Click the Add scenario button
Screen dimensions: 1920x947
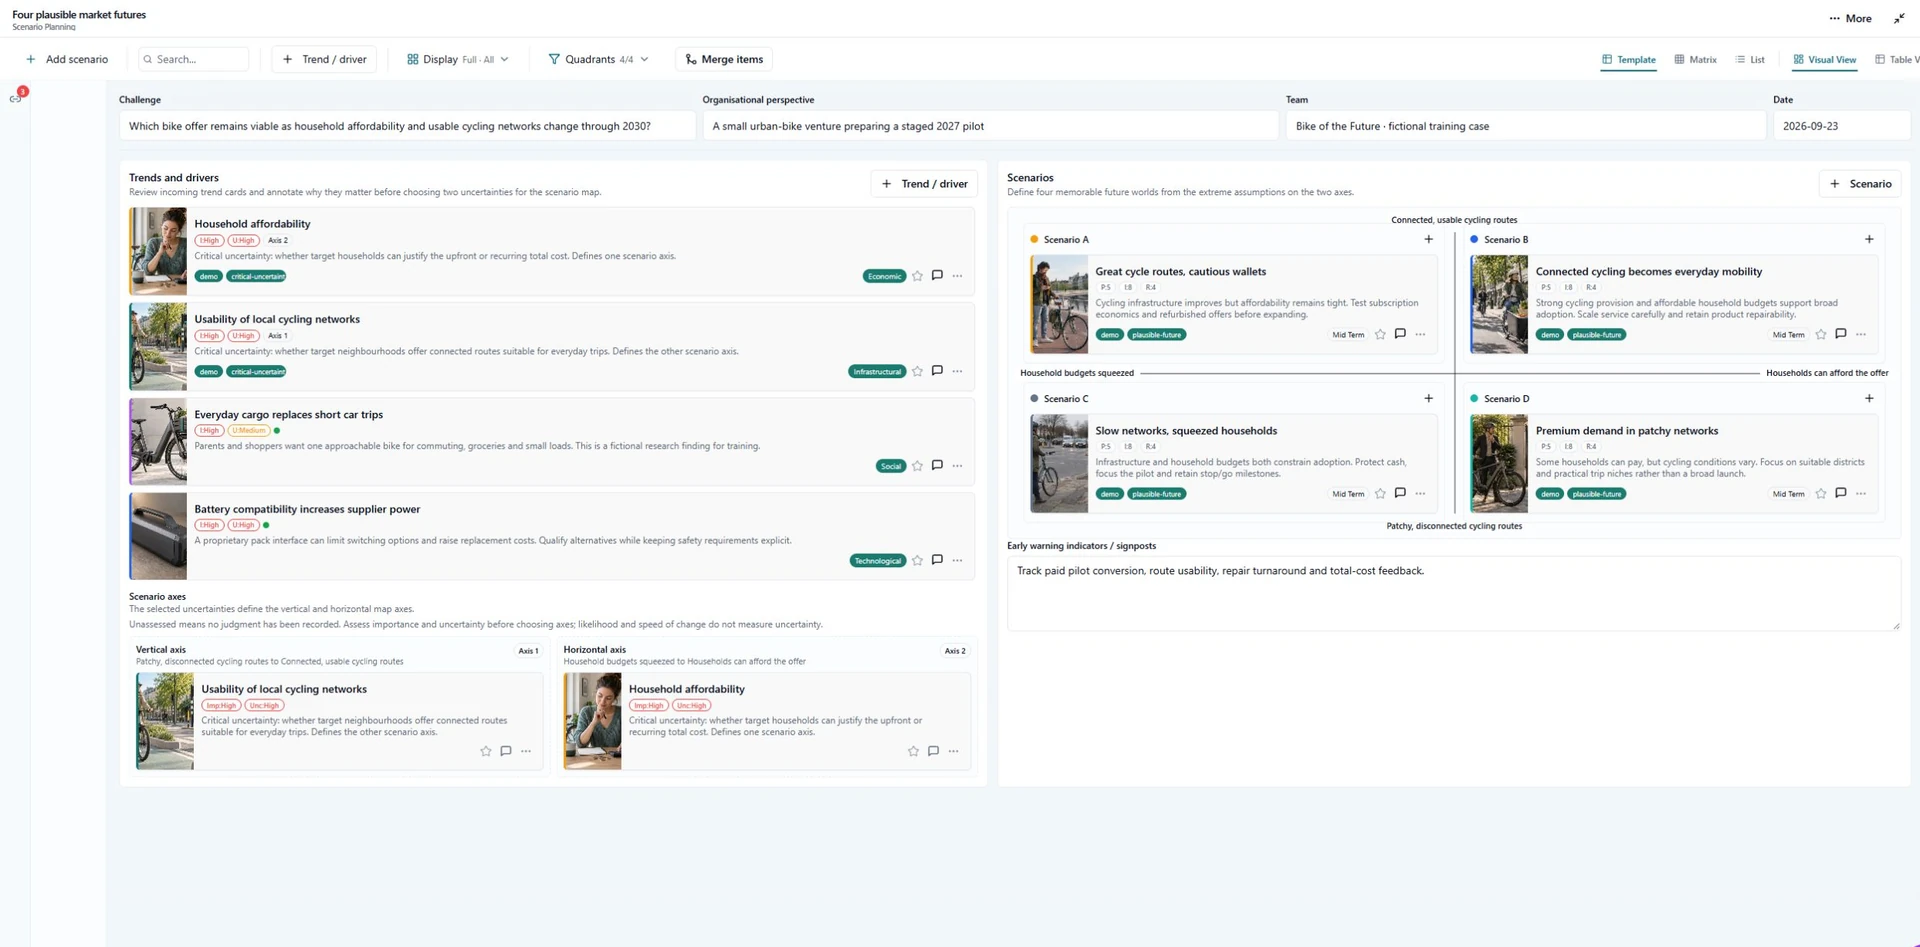67,59
